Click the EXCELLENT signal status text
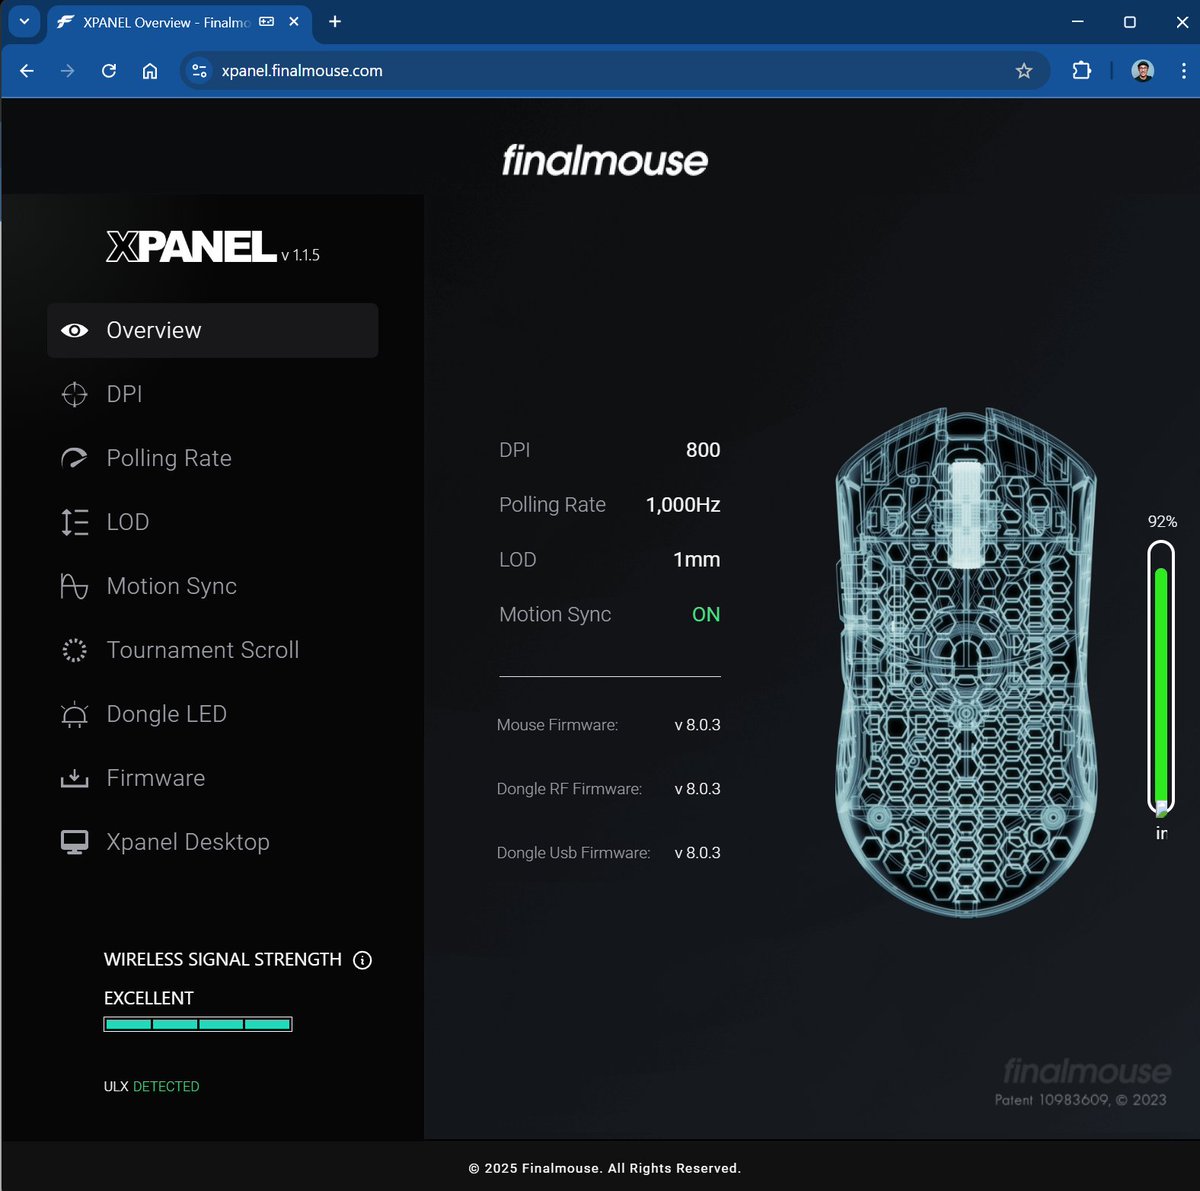 (149, 998)
